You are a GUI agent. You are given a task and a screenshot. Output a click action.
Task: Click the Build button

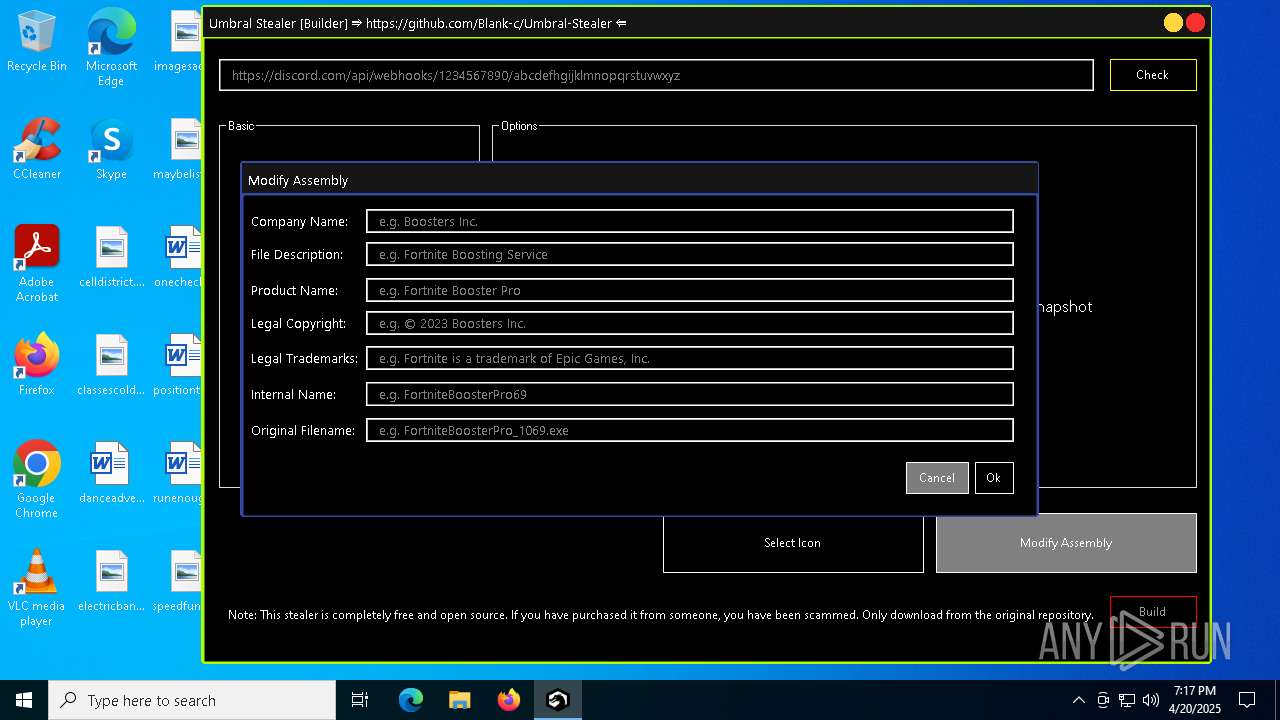1152,612
